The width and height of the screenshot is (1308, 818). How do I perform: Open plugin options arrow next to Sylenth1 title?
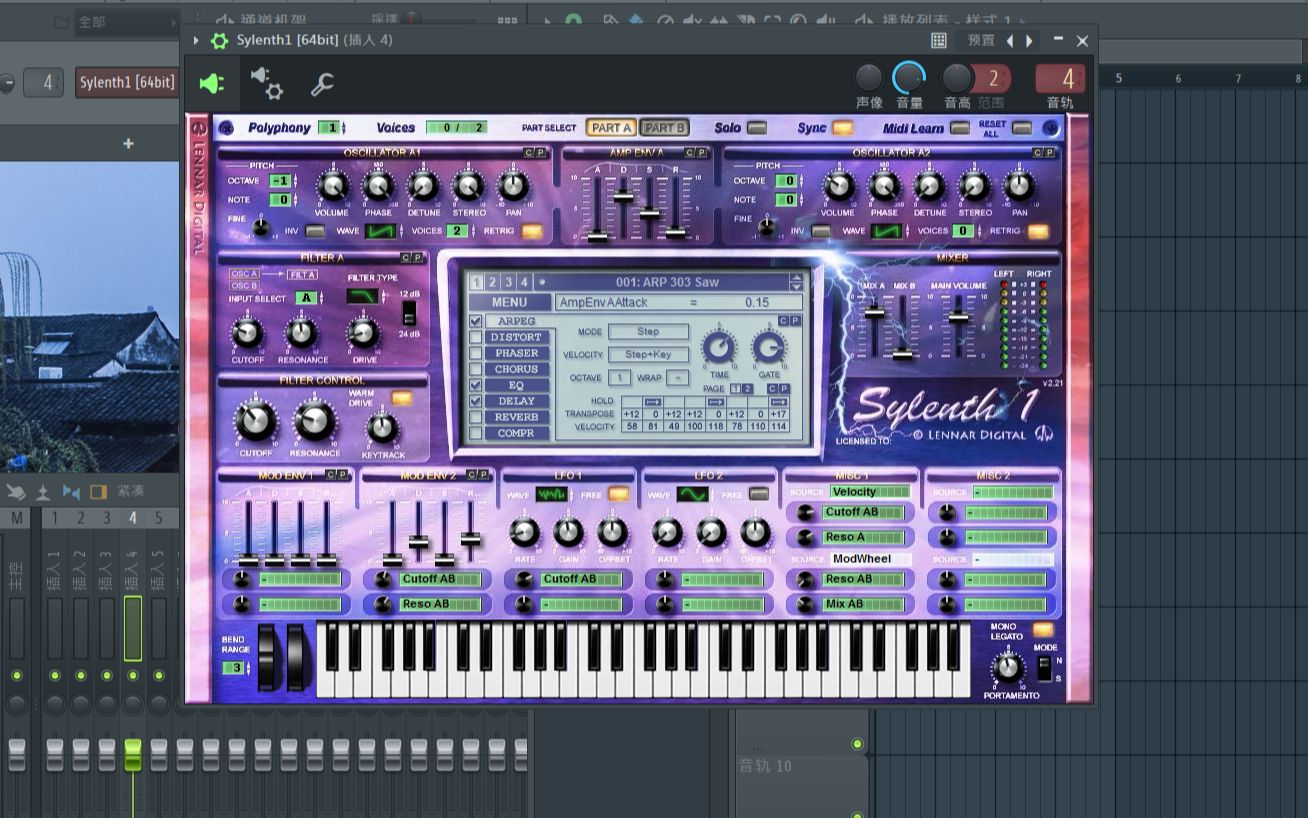pos(196,41)
